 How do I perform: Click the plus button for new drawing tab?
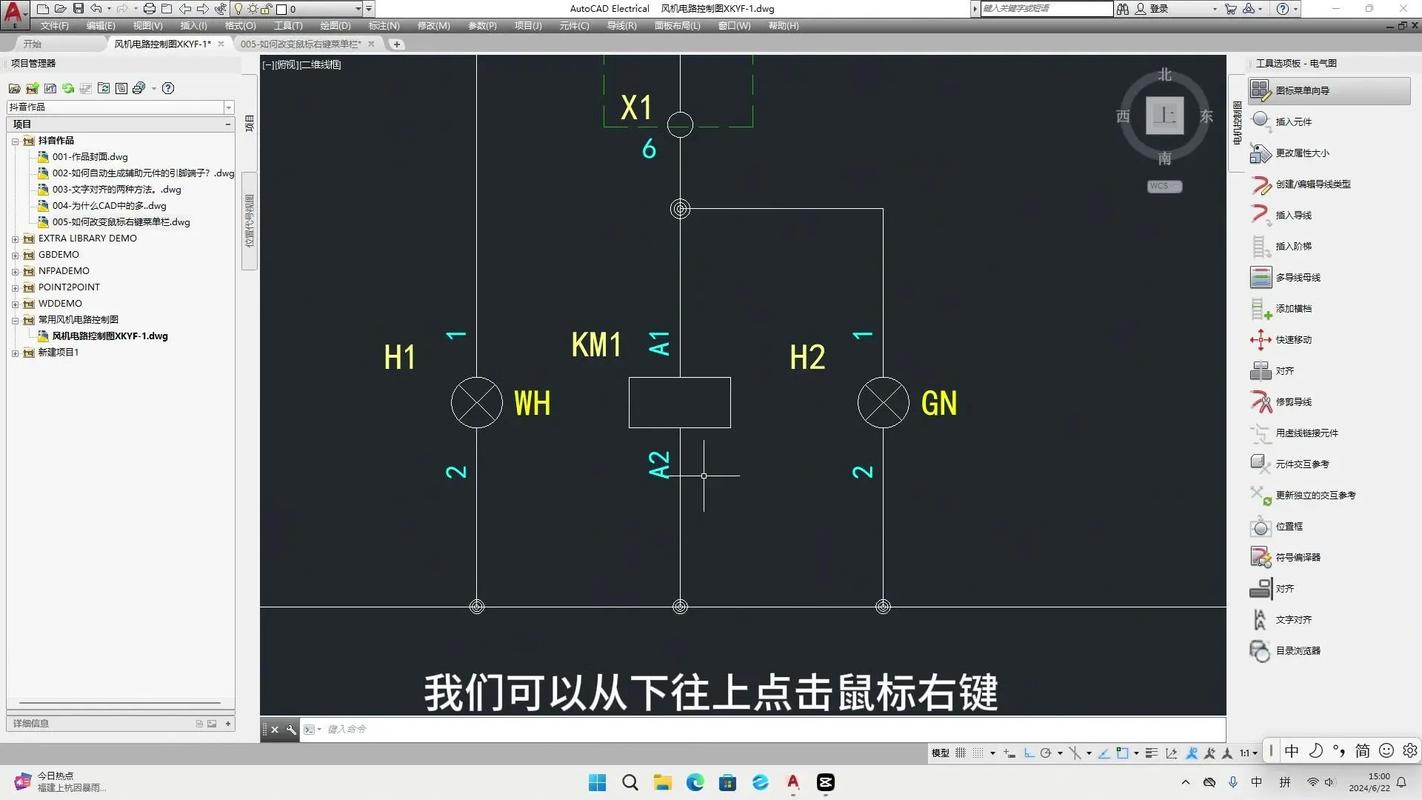396,44
